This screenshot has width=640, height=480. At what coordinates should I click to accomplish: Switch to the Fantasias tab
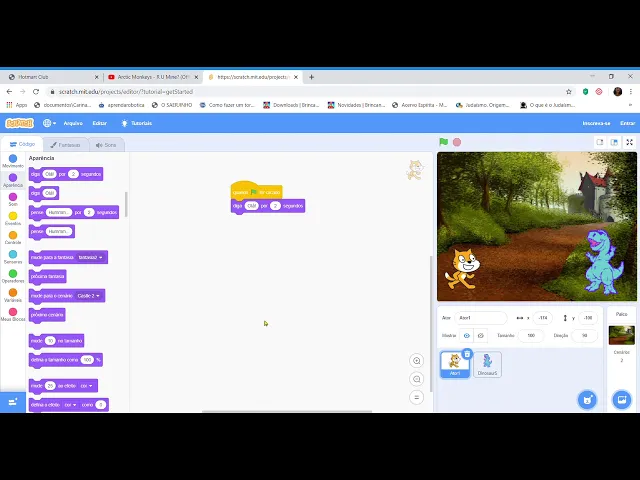click(x=65, y=145)
